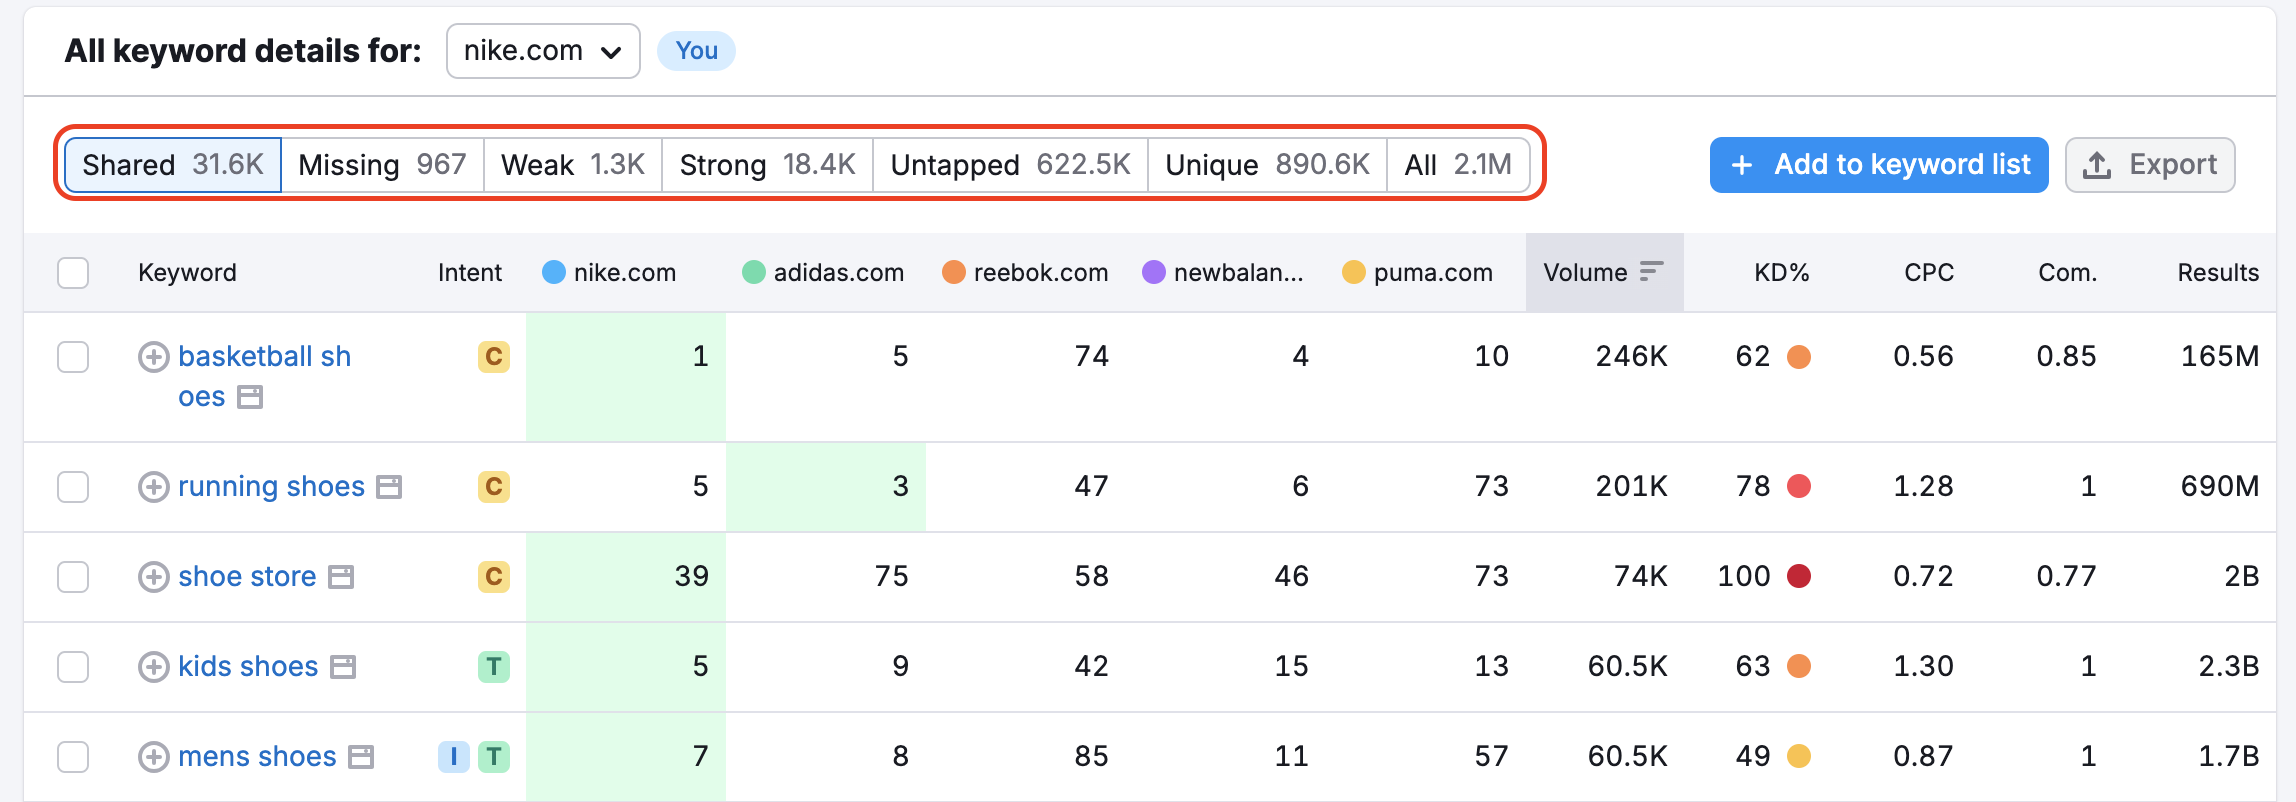Click the SERP icon next to shoe store
2296x802 pixels.
click(x=341, y=577)
